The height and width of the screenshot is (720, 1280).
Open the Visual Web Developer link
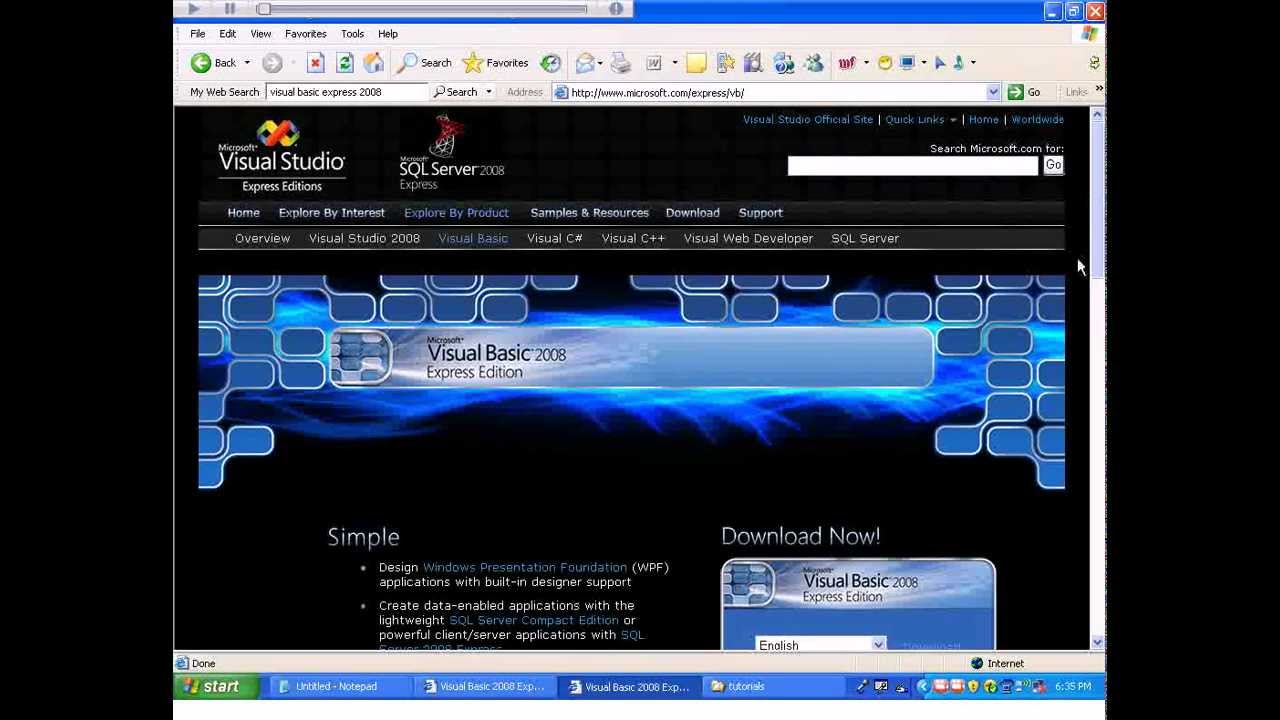tap(749, 239)
